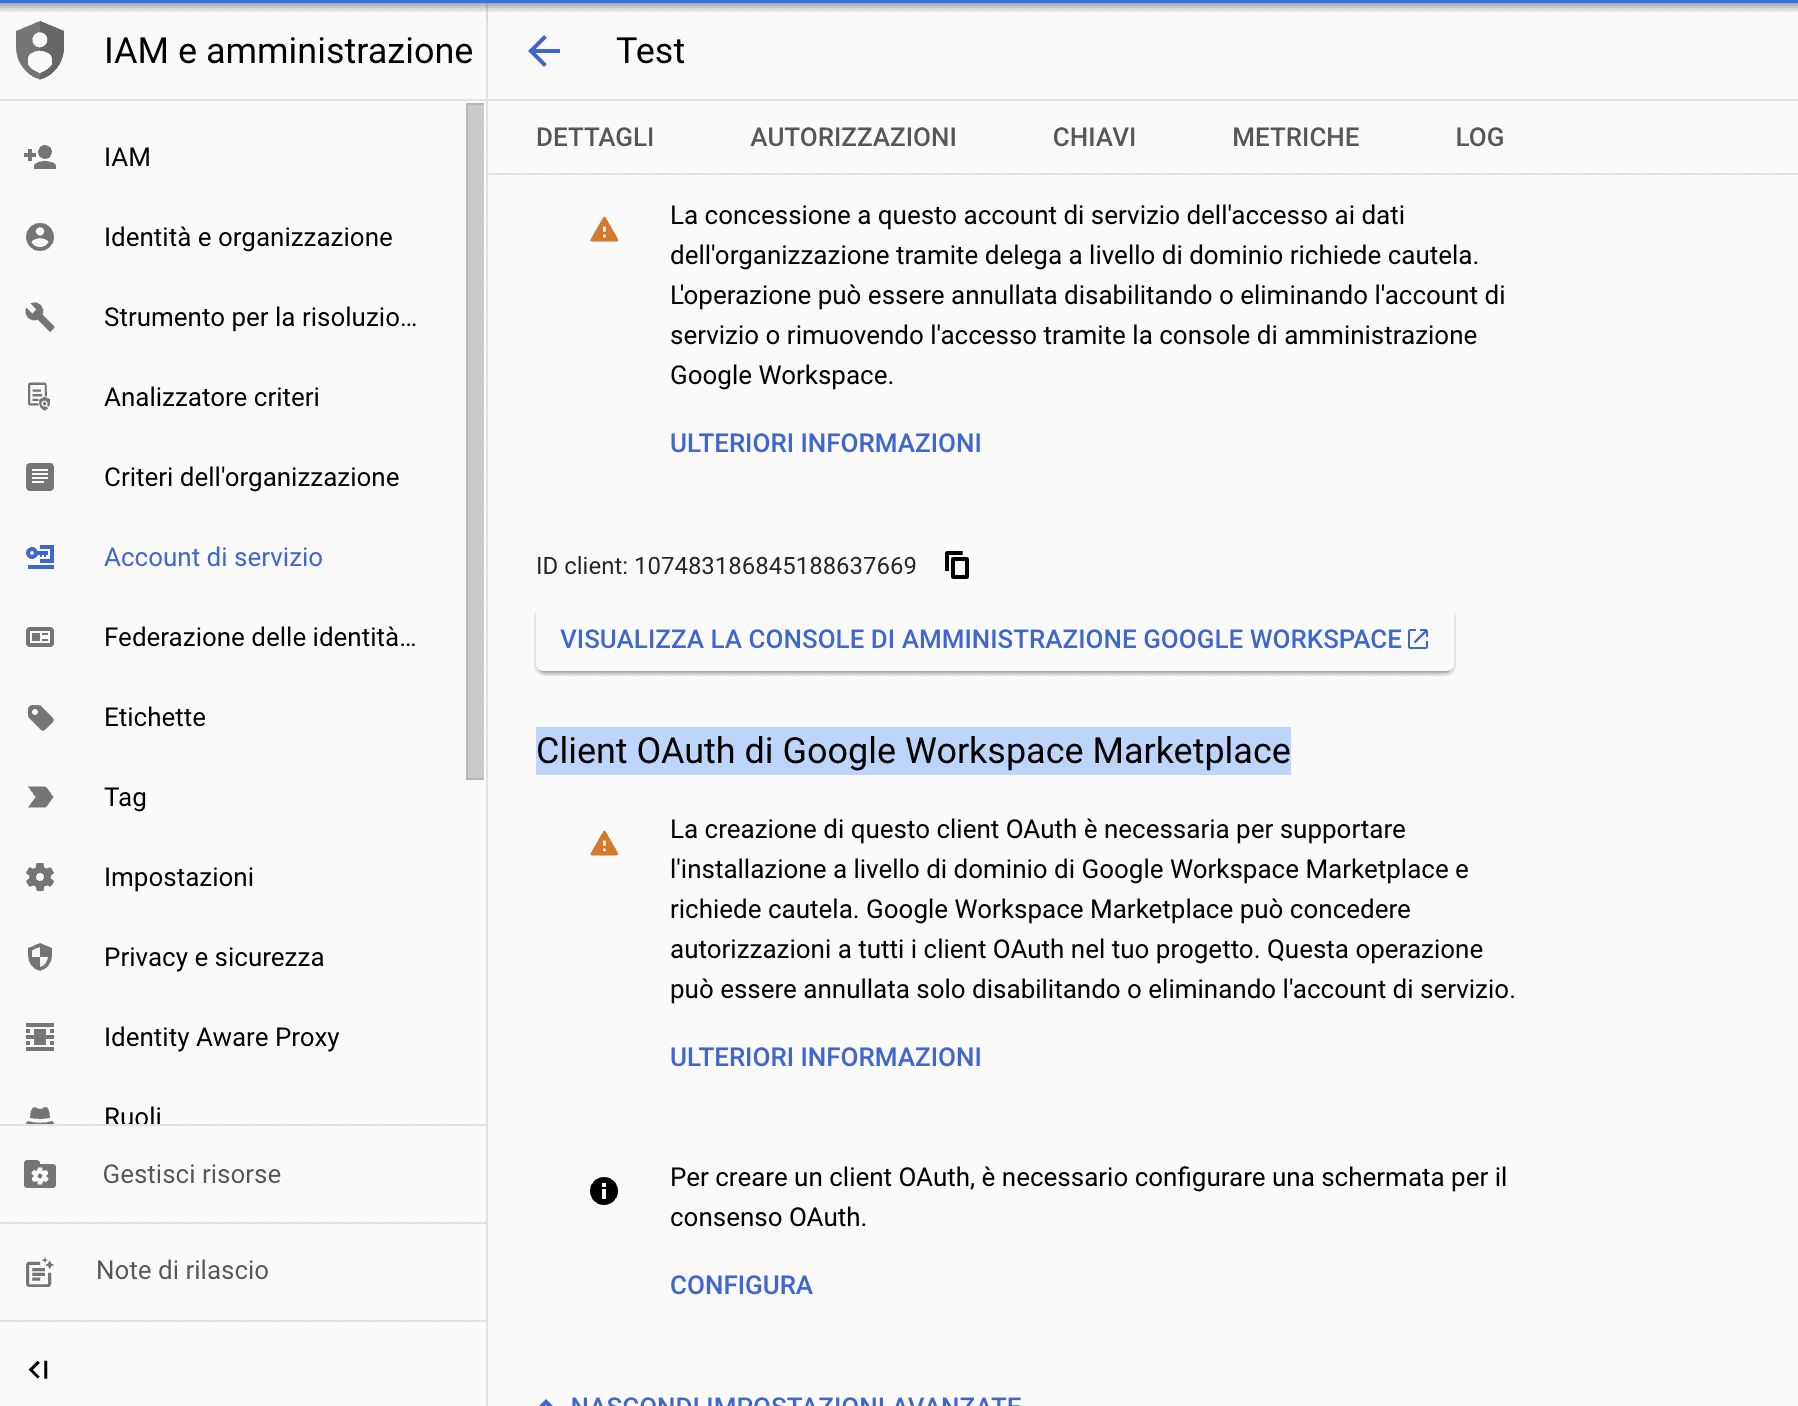Click the back arrow next to Test
Screen dimensions: 1798x1406
pyautogui.click(x=544, y=51)
